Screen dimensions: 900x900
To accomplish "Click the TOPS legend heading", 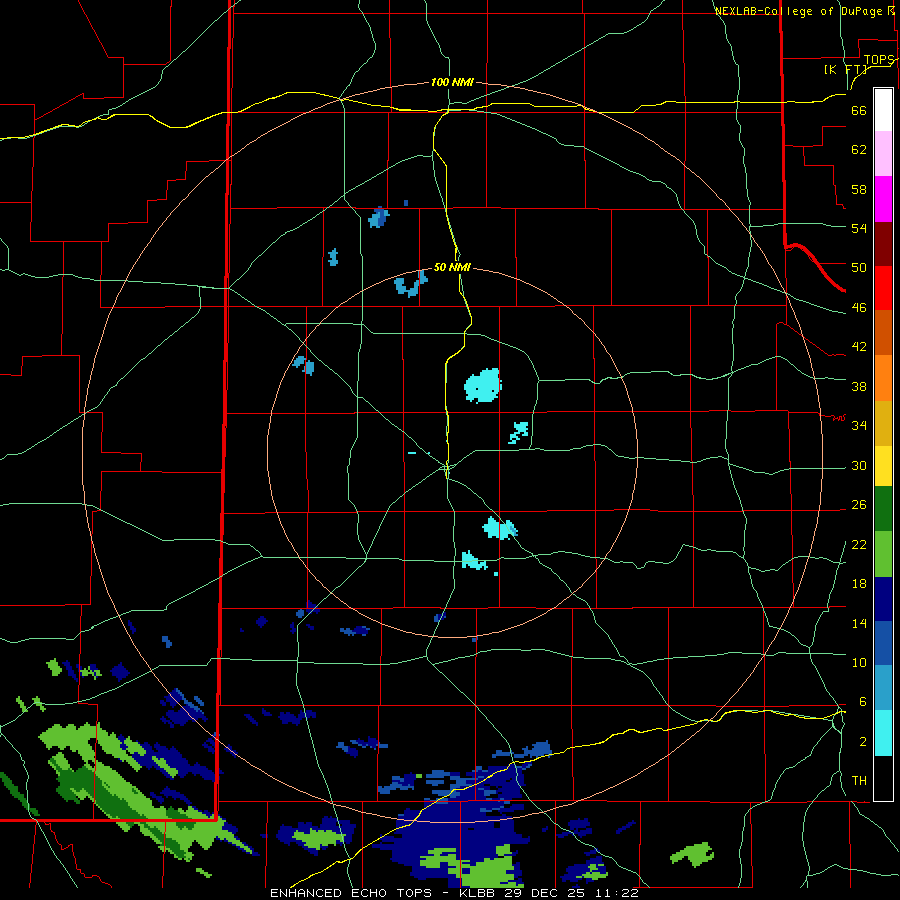I will [x=879, y=60].
